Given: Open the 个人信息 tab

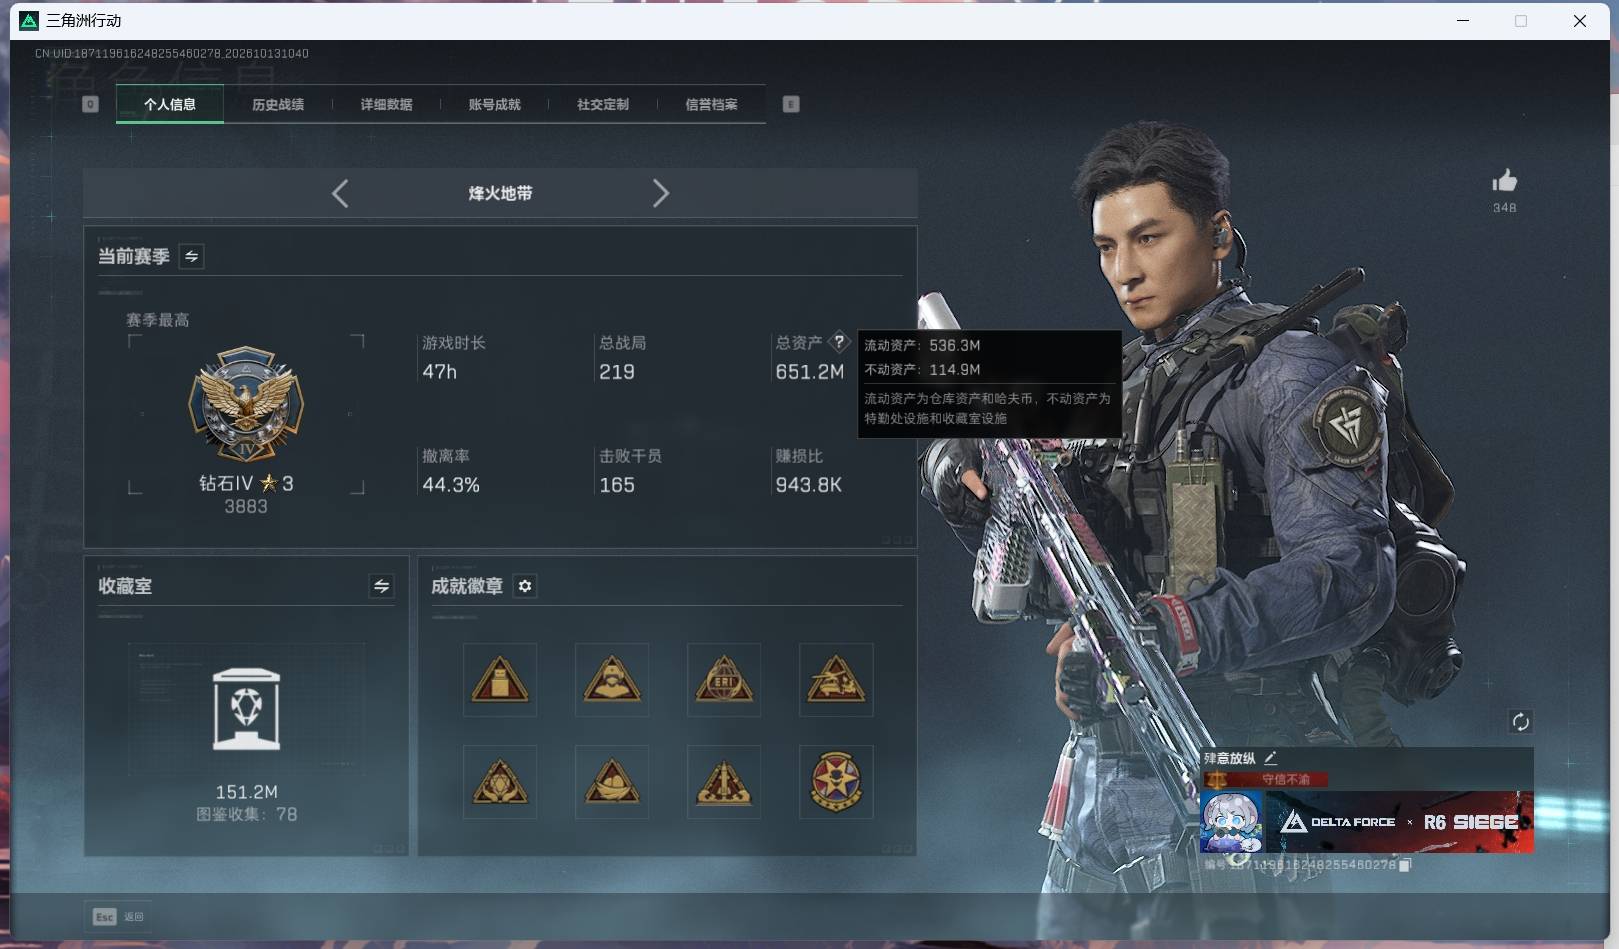Looking at the screenshot, I should pos(170,104).
